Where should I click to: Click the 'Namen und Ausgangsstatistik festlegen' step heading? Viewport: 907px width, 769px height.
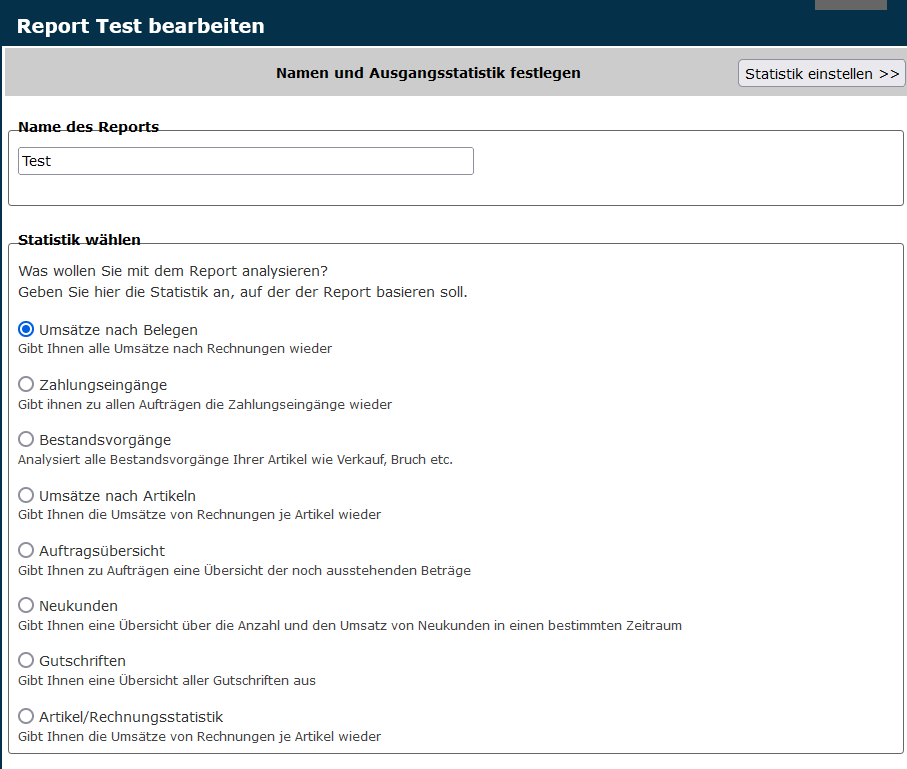coord(428,73)
